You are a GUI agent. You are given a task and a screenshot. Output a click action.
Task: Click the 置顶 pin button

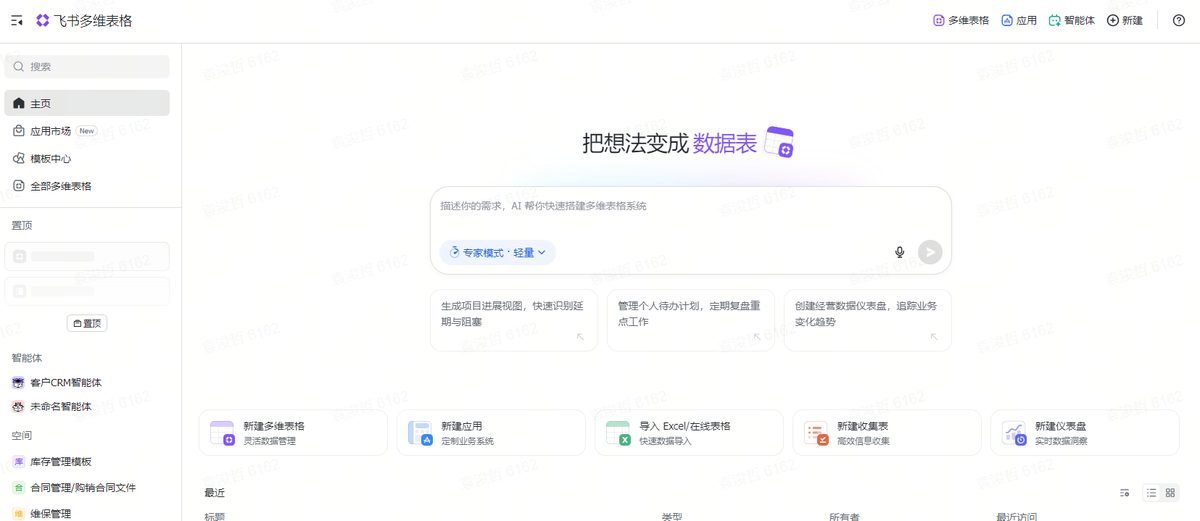click(x=87, y=323)
